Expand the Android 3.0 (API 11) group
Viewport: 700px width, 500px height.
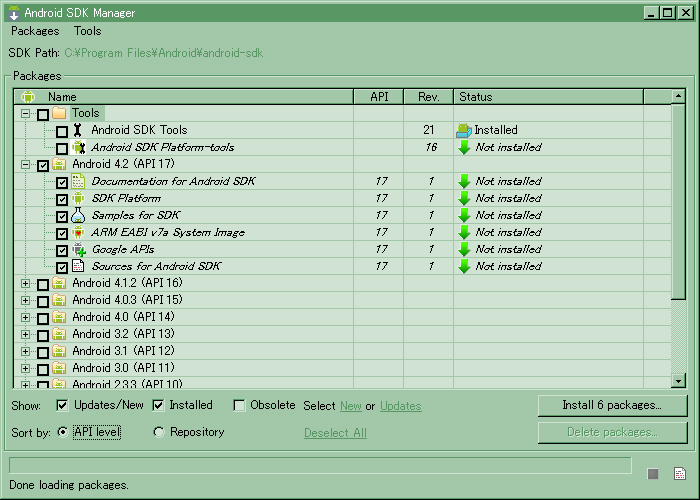click(x=25, y=368)
